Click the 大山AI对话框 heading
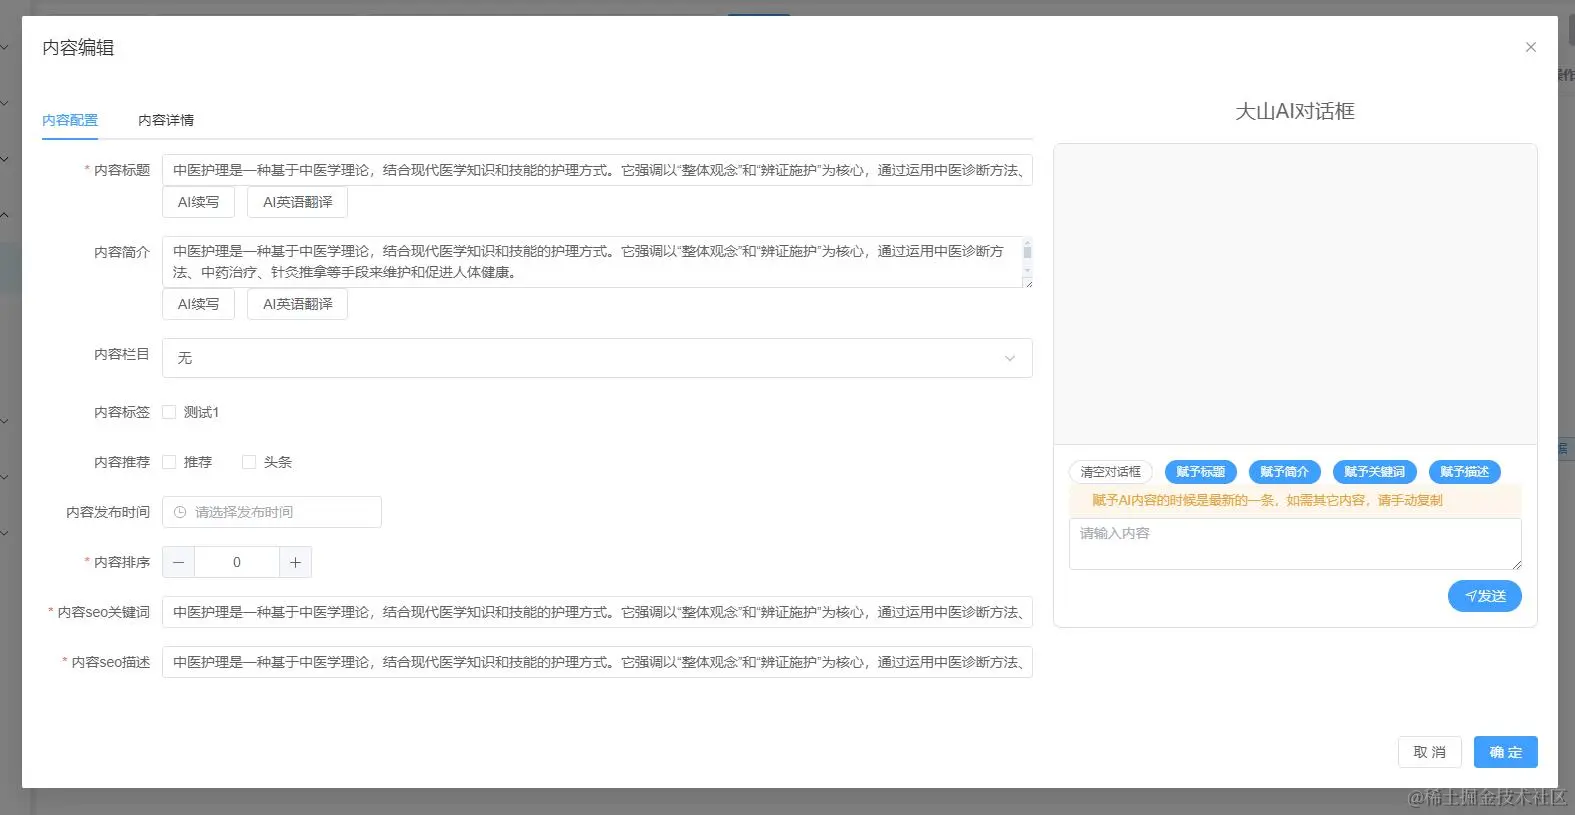Screen dimensions: 1575x815 point(1295,111)
